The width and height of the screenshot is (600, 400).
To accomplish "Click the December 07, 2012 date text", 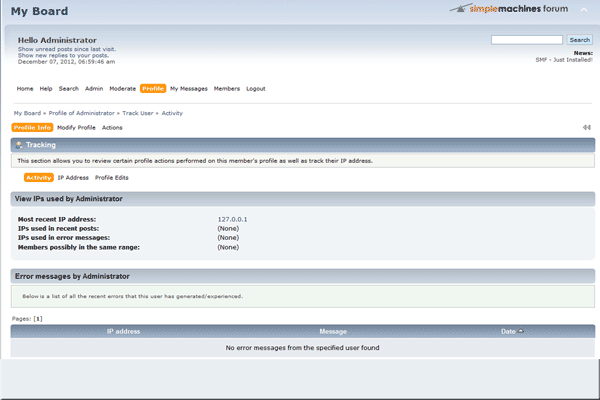I will point(66,62).
